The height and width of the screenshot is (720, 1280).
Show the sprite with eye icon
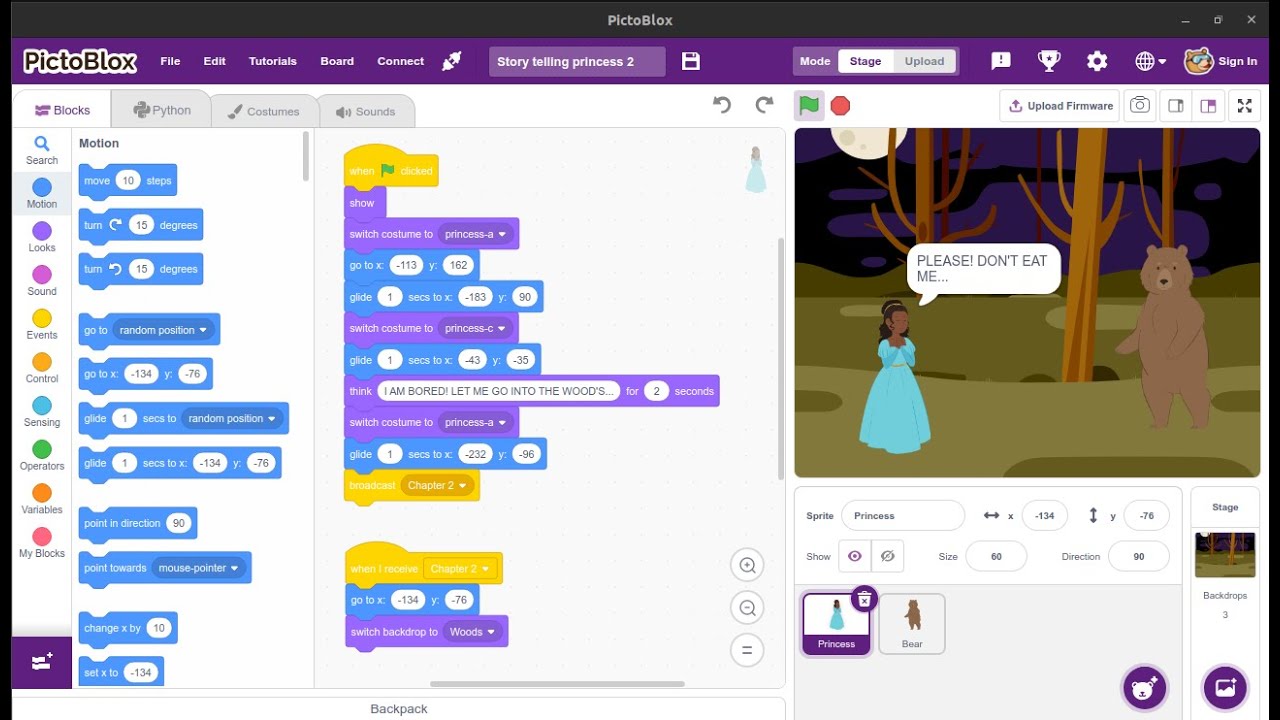point(854,556)
